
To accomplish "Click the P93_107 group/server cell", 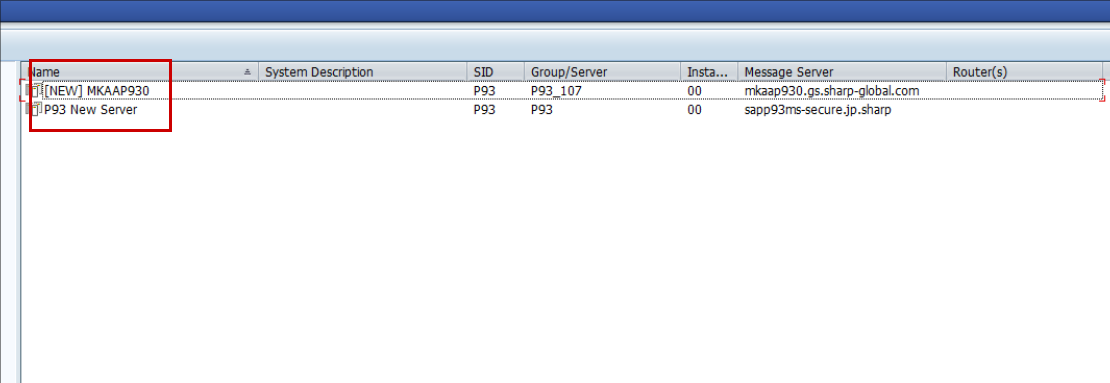I will point(556,91).
